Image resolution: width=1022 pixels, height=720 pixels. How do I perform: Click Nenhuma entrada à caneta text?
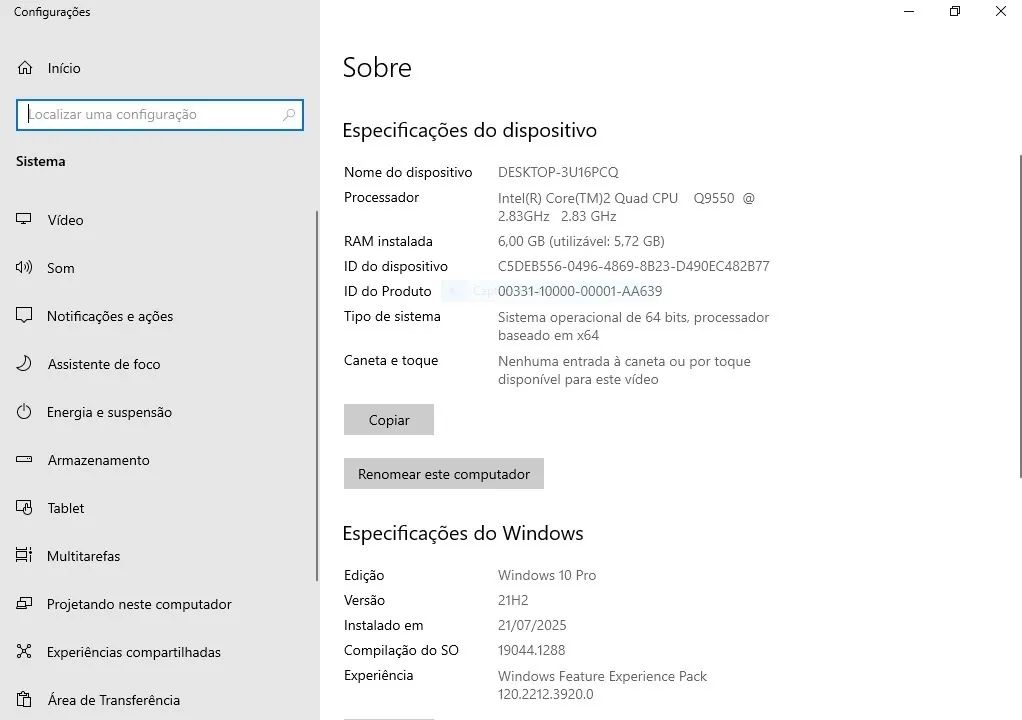(x=624, y=370)
